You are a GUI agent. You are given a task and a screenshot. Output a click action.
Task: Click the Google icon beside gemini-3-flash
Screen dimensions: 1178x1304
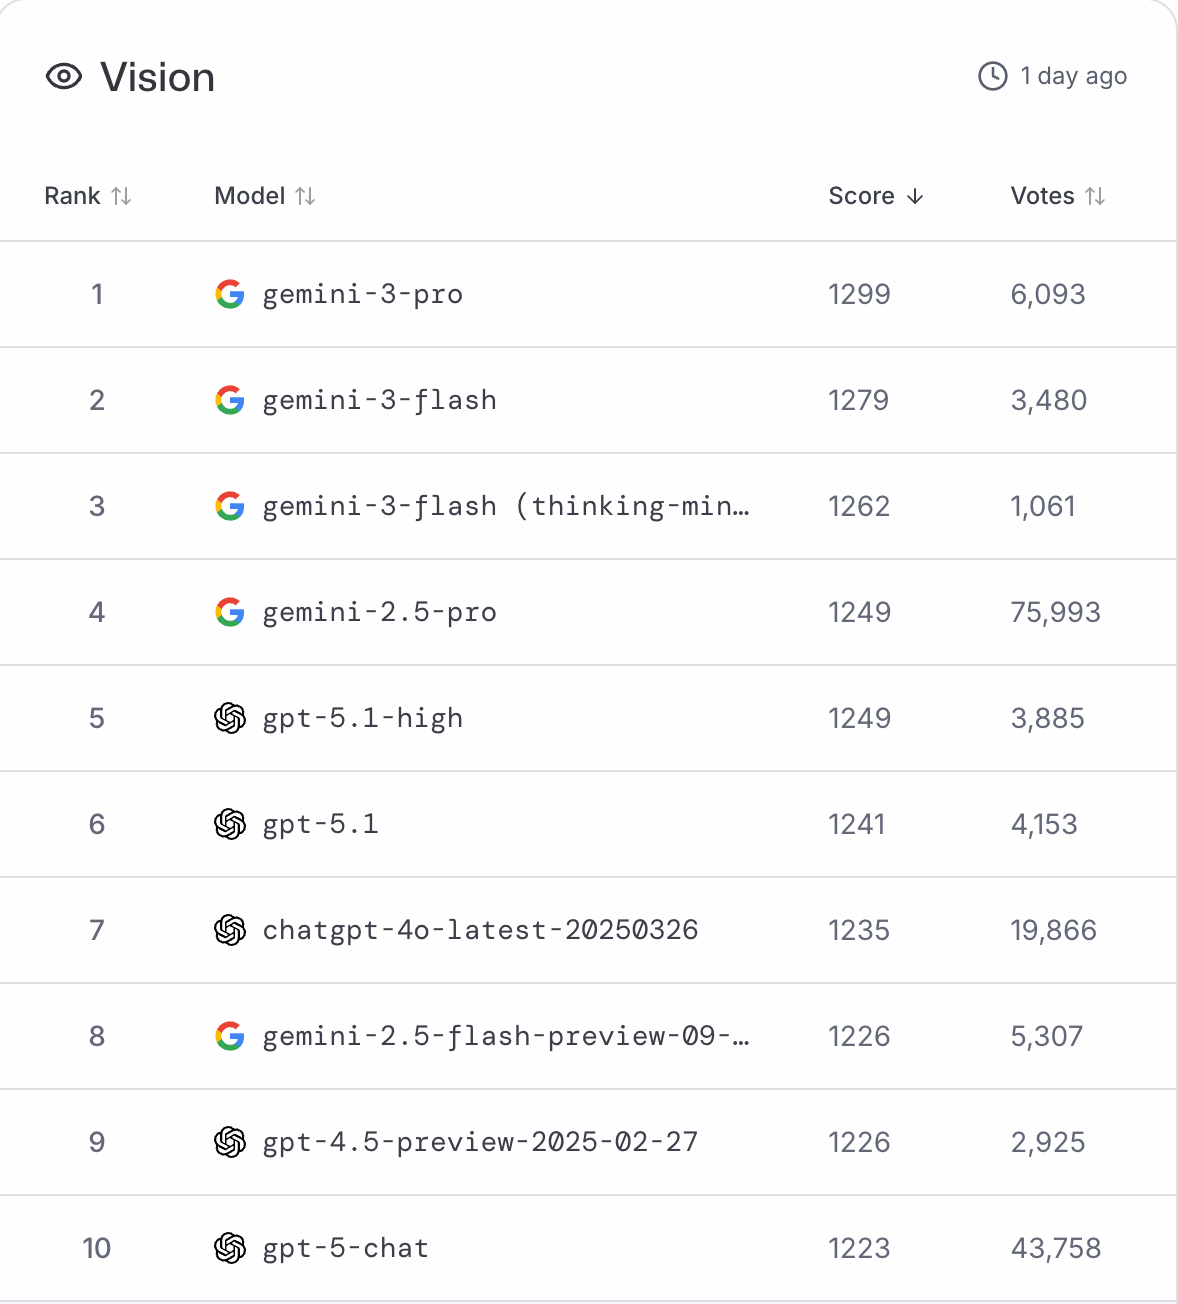230,400
